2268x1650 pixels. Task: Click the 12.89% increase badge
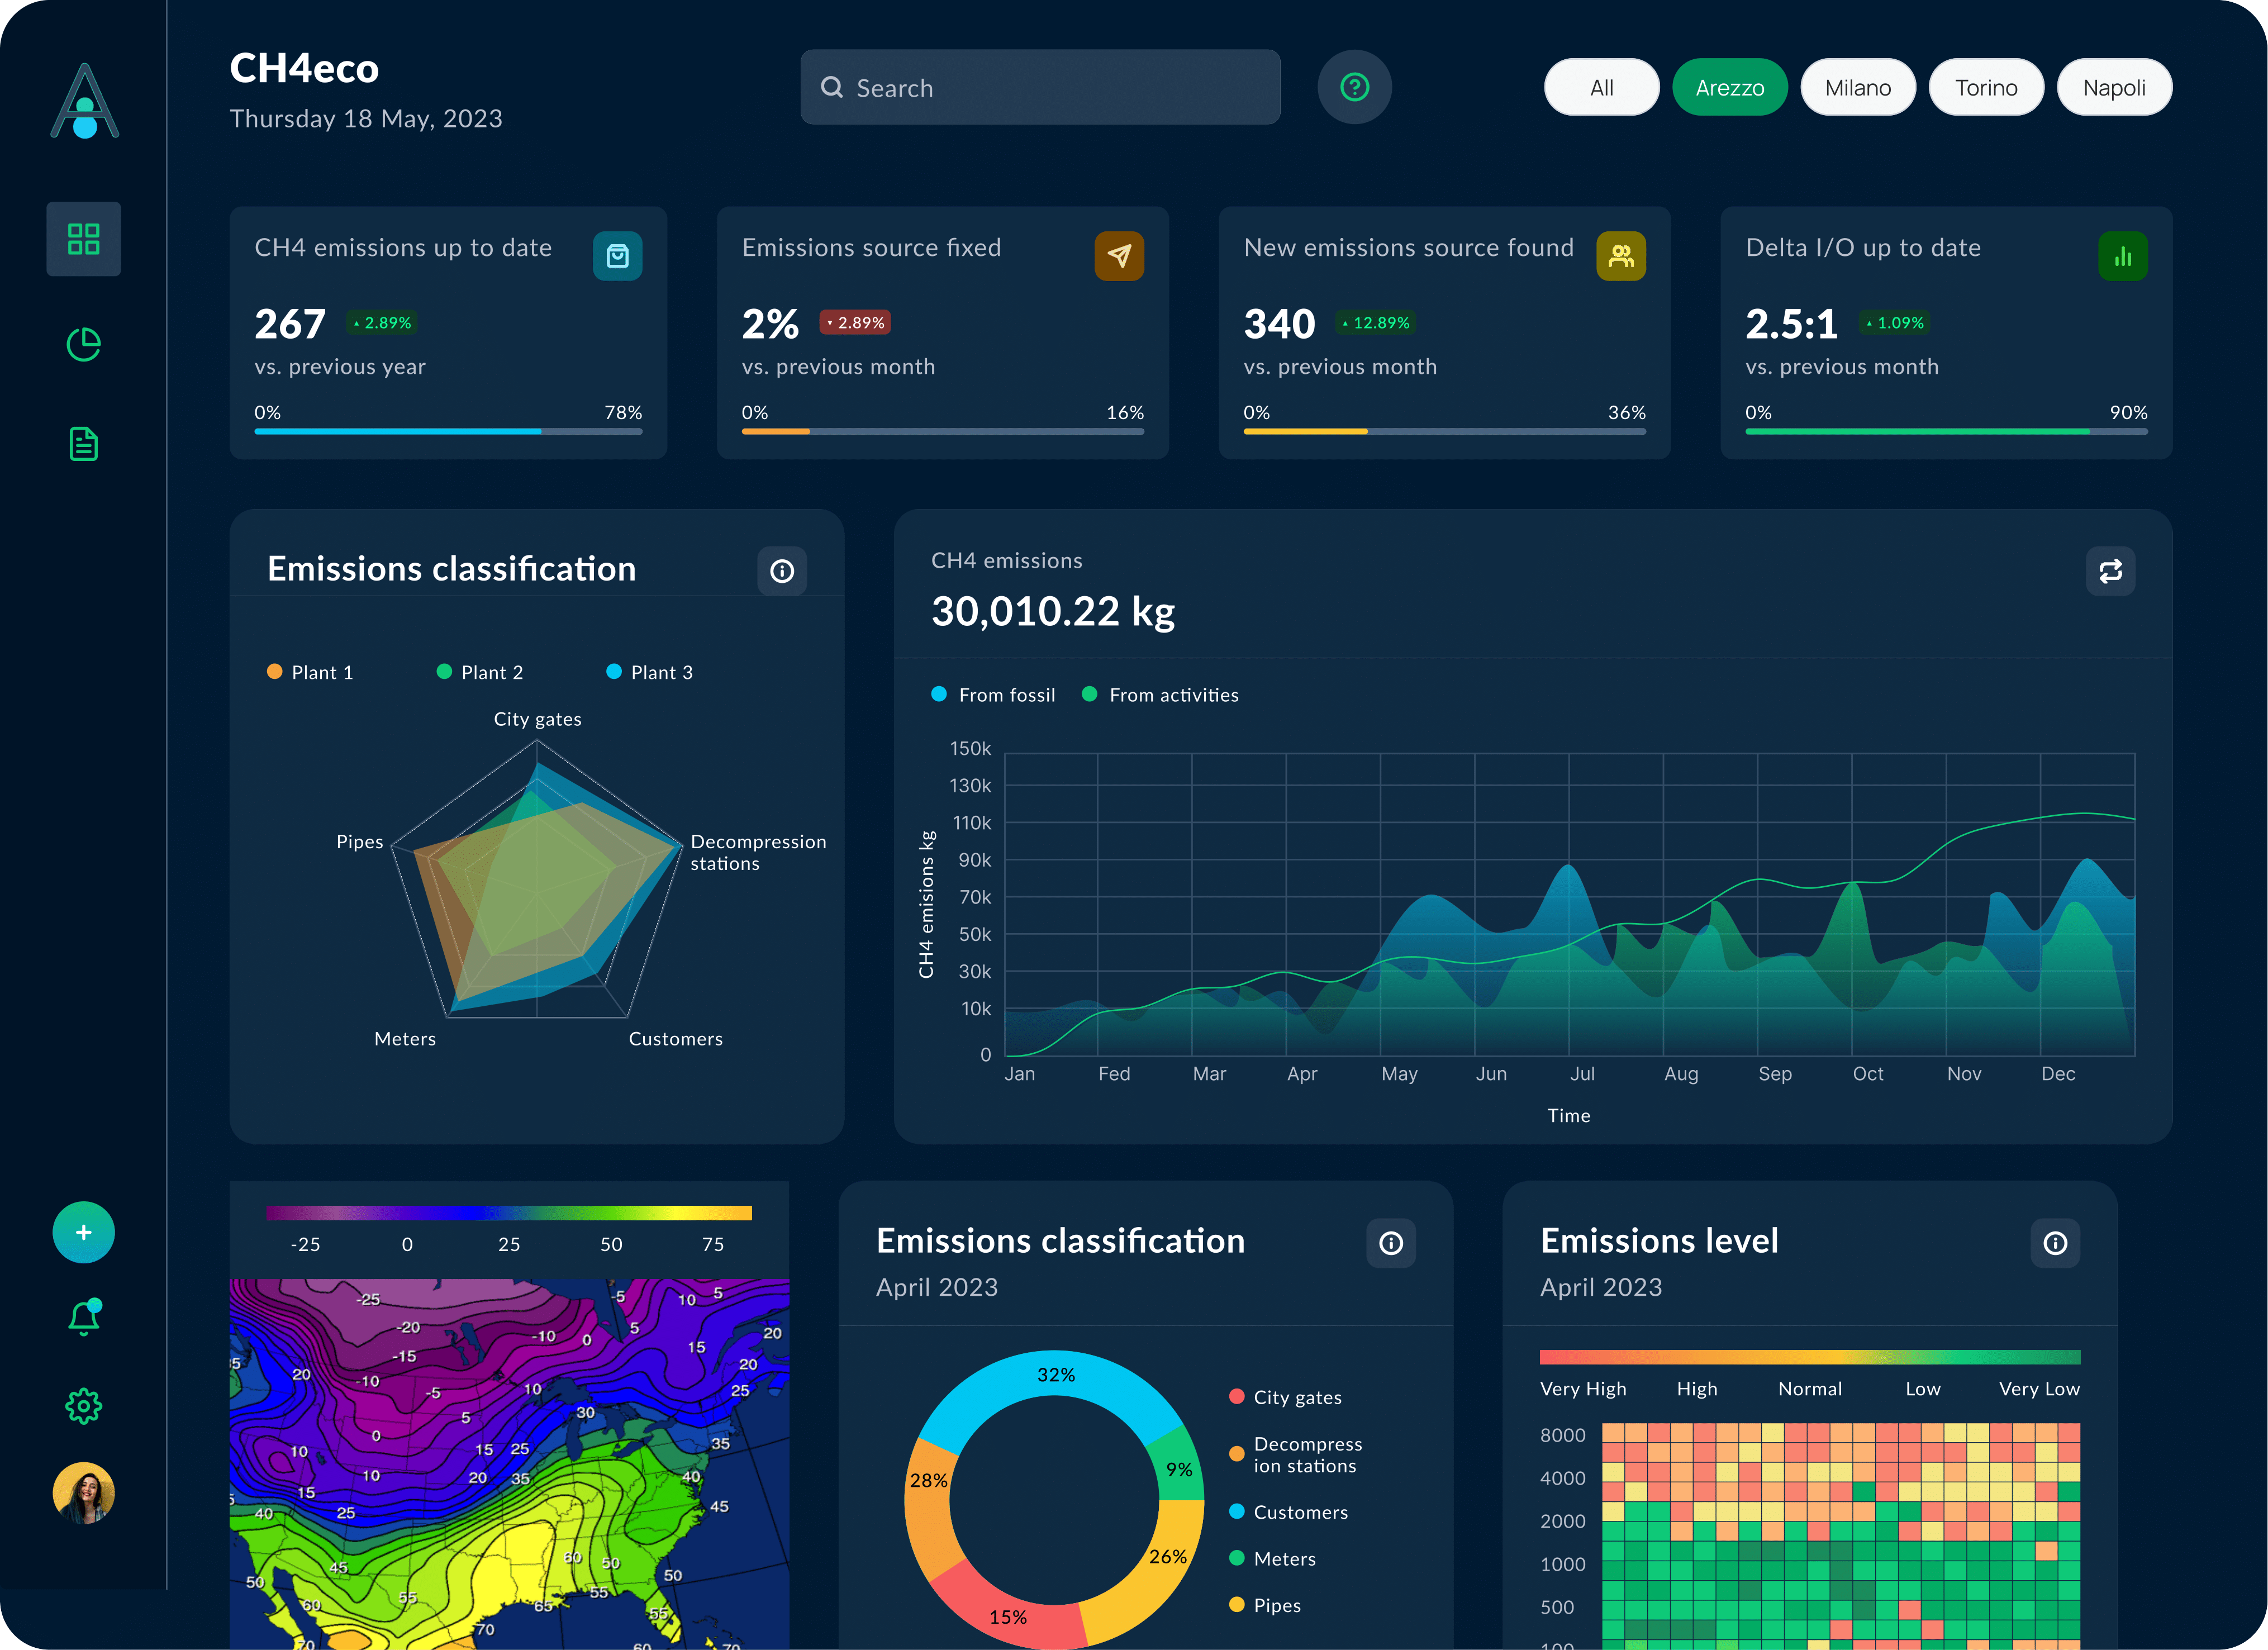[x=1376, y=322]
